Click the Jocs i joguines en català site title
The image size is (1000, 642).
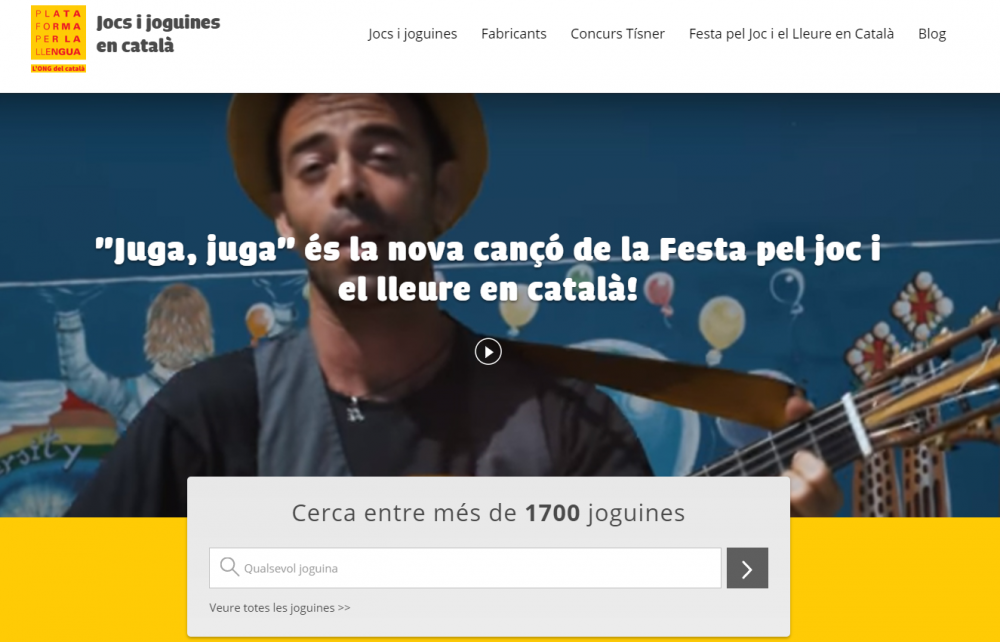tap(158, 34)
